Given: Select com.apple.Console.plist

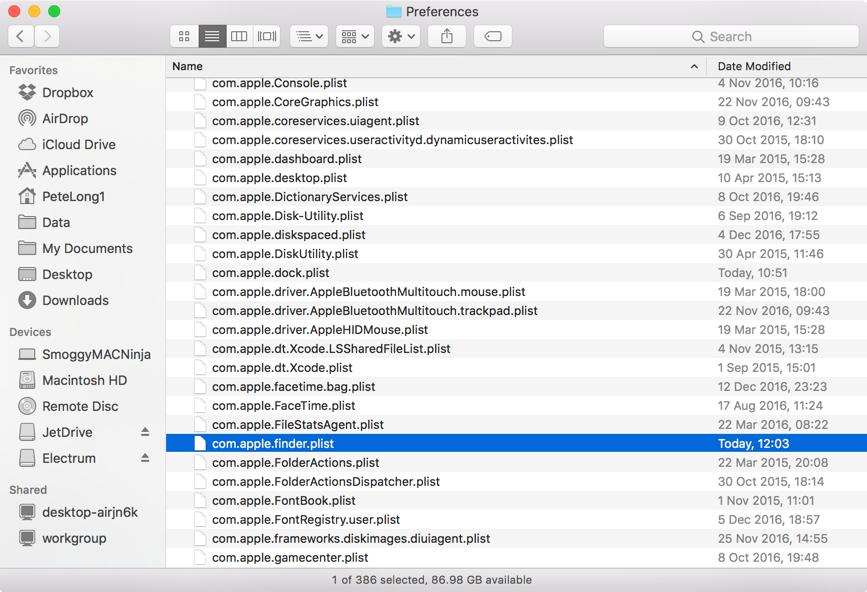Looking at the screenshot, I should pyautogui.click(x=516, y=83).
